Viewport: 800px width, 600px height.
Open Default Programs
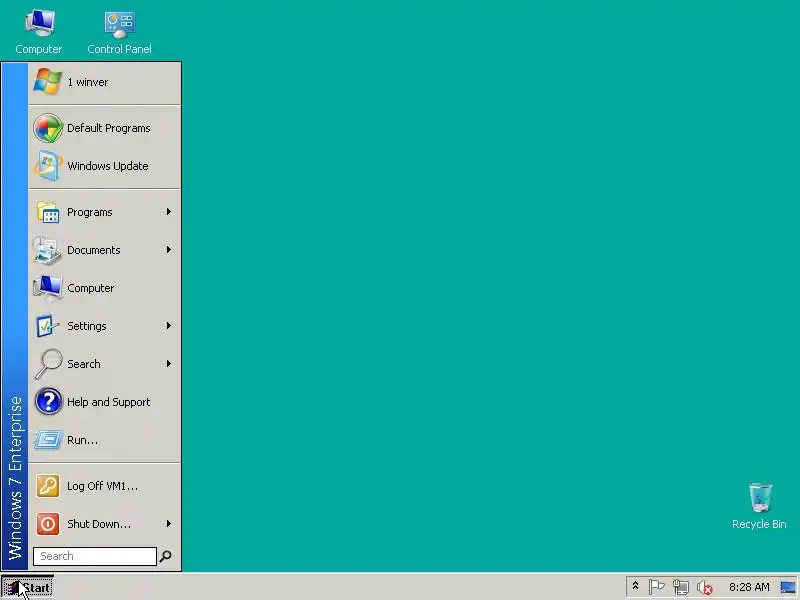pyautogui.click(x=105, y=128)
